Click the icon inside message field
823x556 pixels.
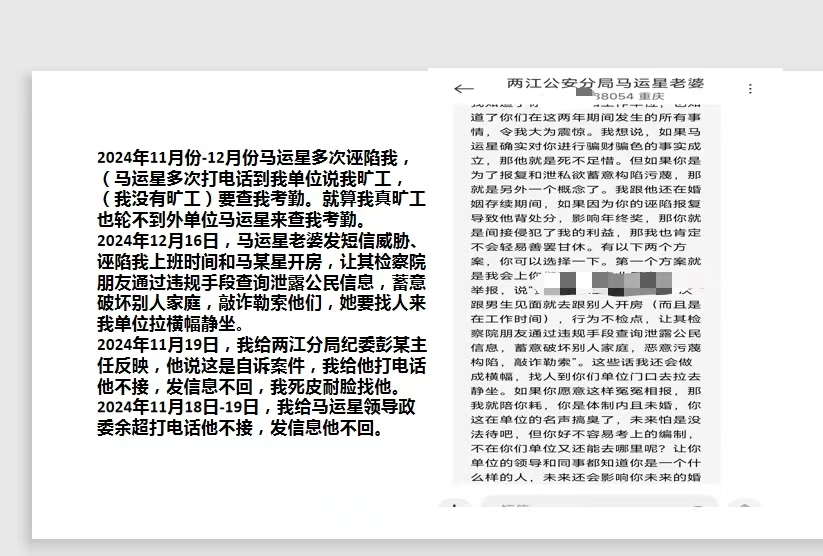tap(698, 506)
